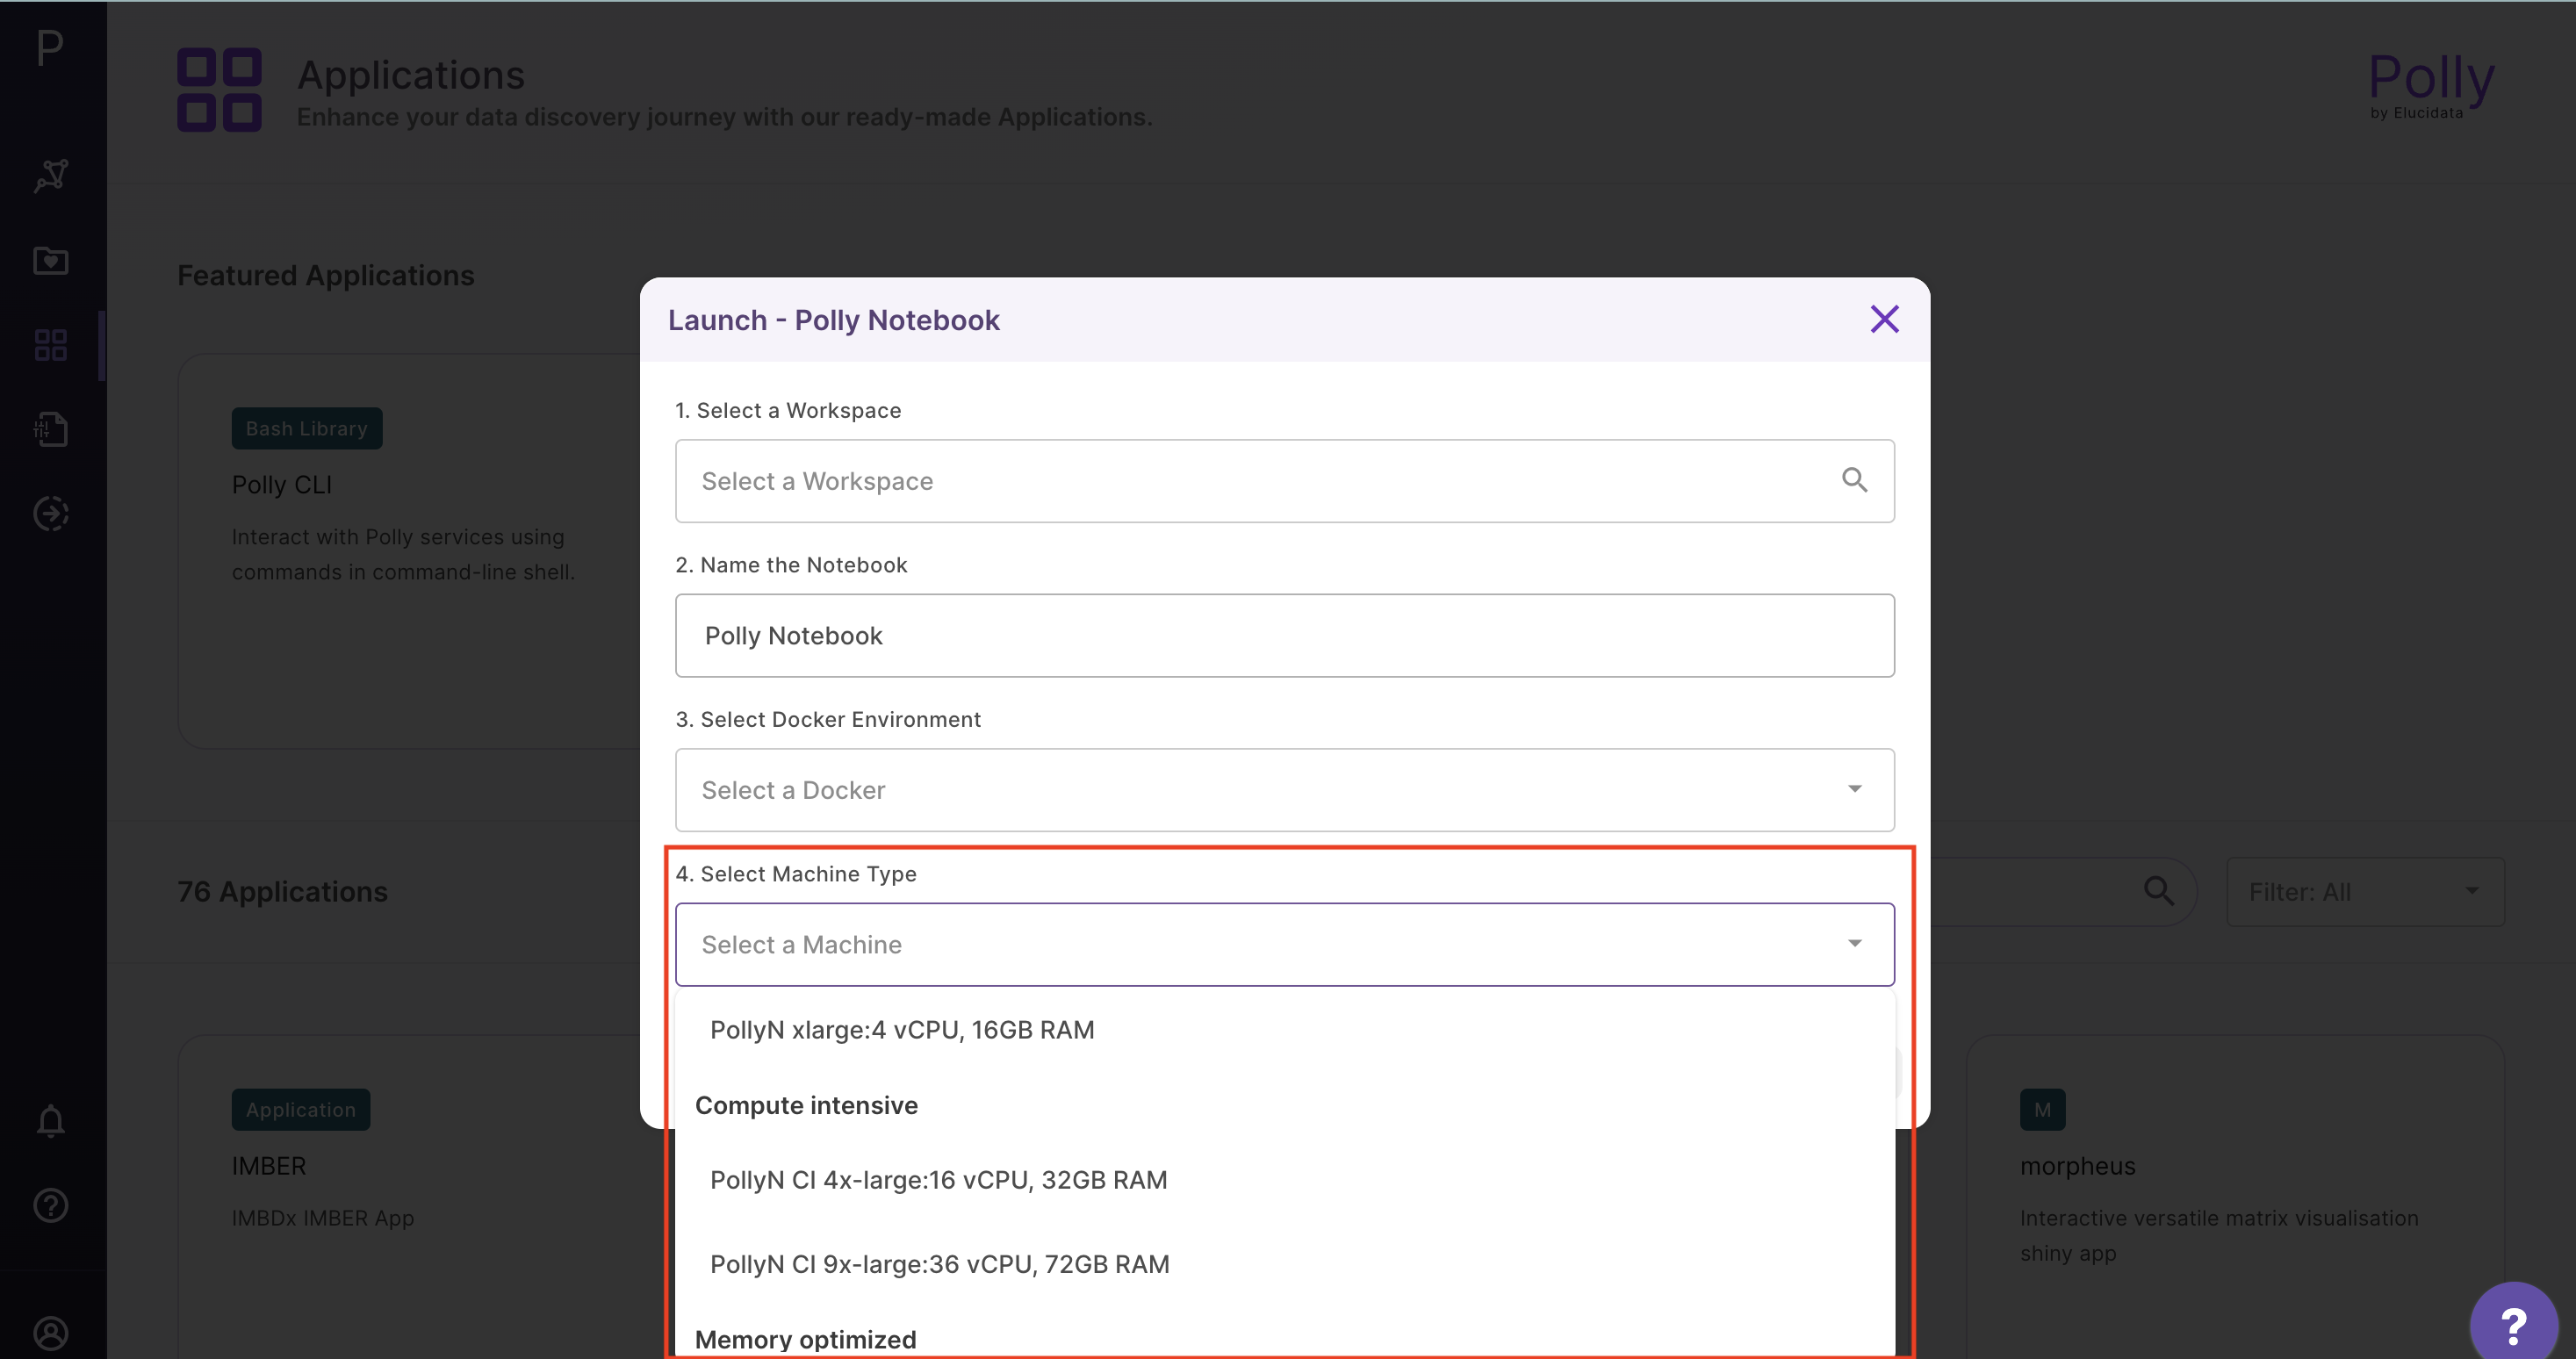This screenshot has height=1359, width=2576.
Task: Open the Polly CLI card title
Action: point(282,485)
